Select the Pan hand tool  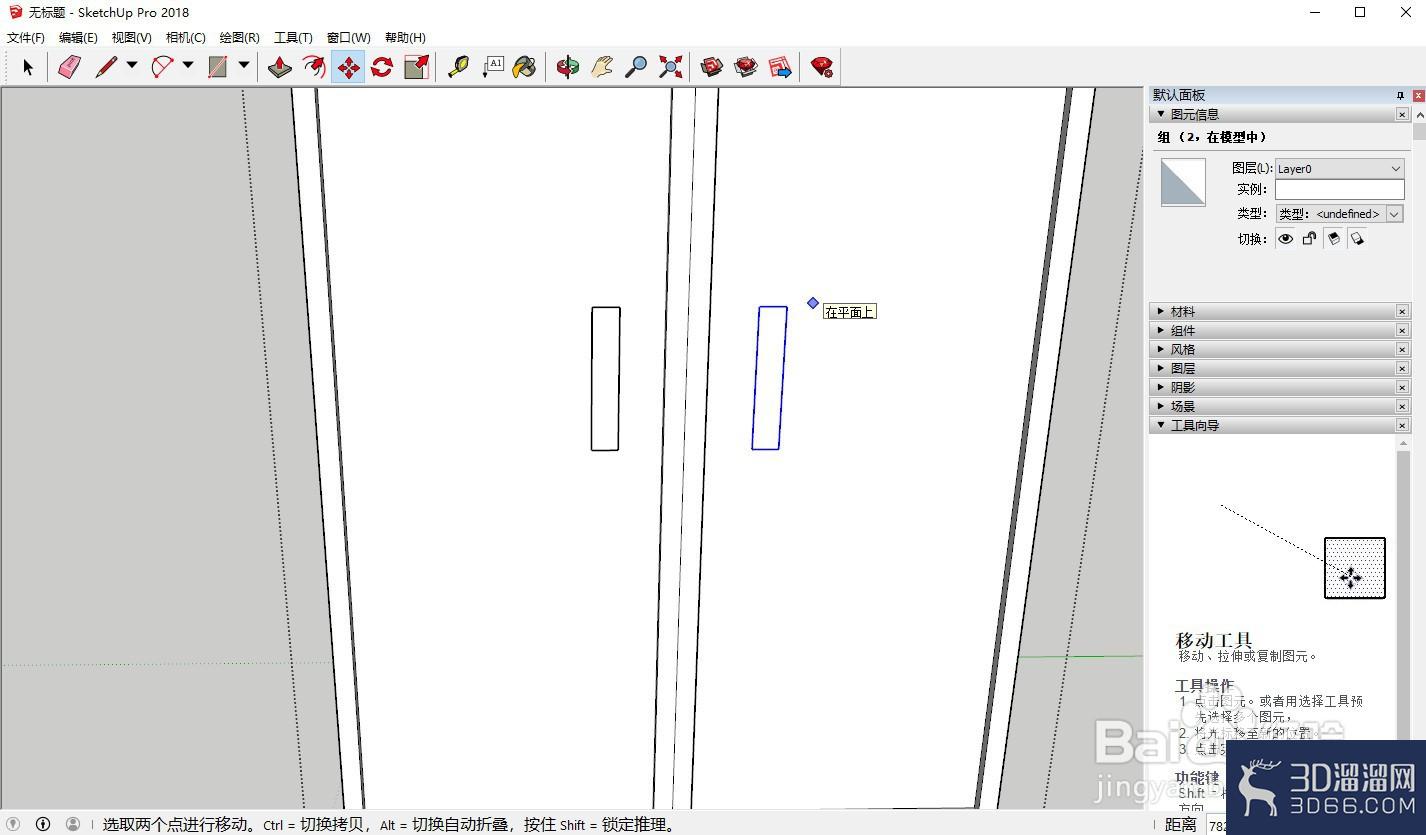point(602,67)
